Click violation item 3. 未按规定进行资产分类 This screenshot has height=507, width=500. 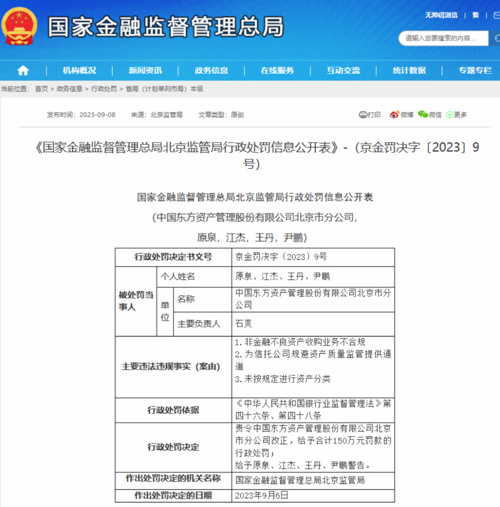click(x=283, y=379)
